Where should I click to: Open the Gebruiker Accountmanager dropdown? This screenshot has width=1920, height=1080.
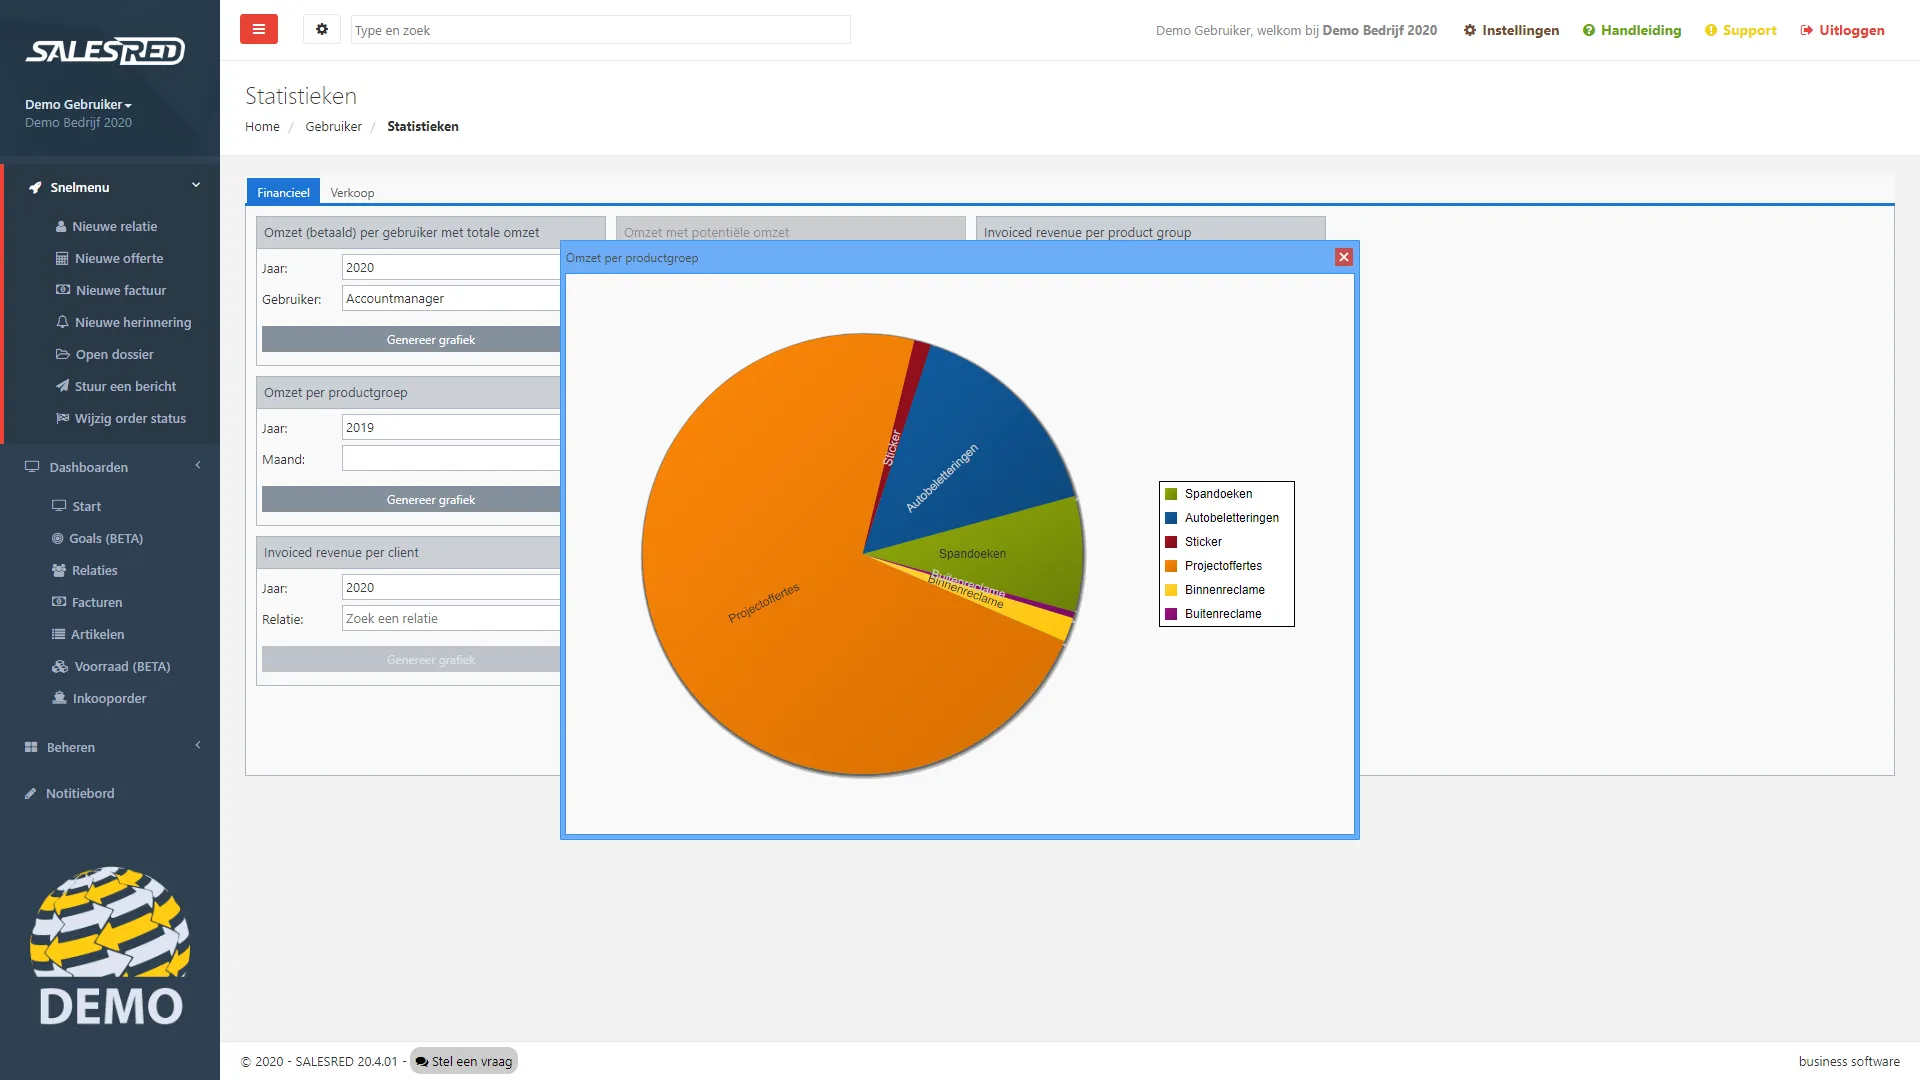(x=451, y=298)
